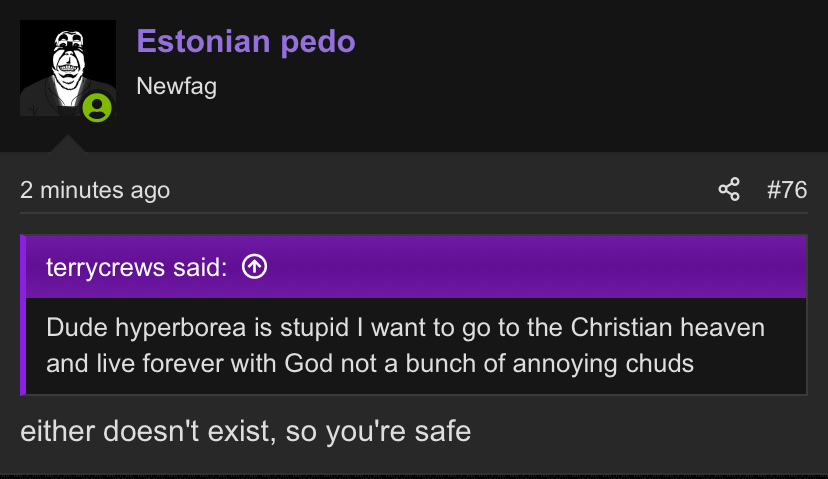Image resolution: width=828 pixels, height=479 pixels.
Task: Open the "2 minutes ago" timestamp permalink
Action: pyautogui.click(x=95, y=190)
